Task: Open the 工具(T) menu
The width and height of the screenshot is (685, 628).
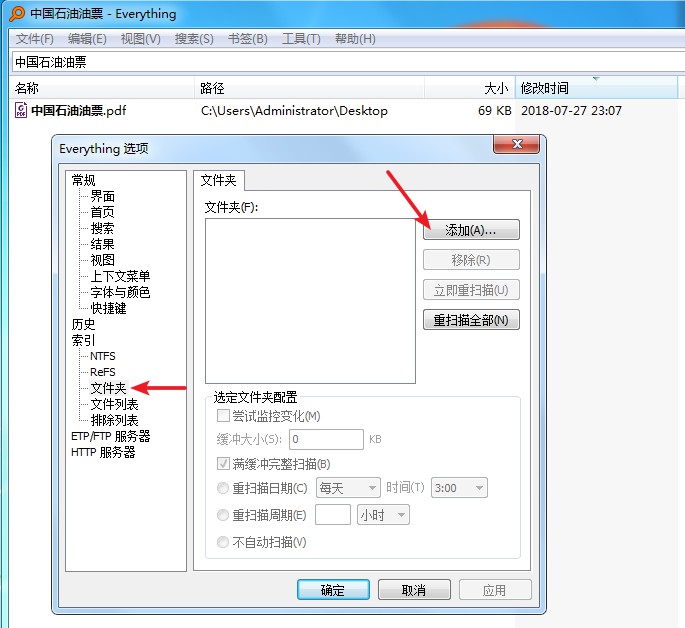Action: pos(301,39)
